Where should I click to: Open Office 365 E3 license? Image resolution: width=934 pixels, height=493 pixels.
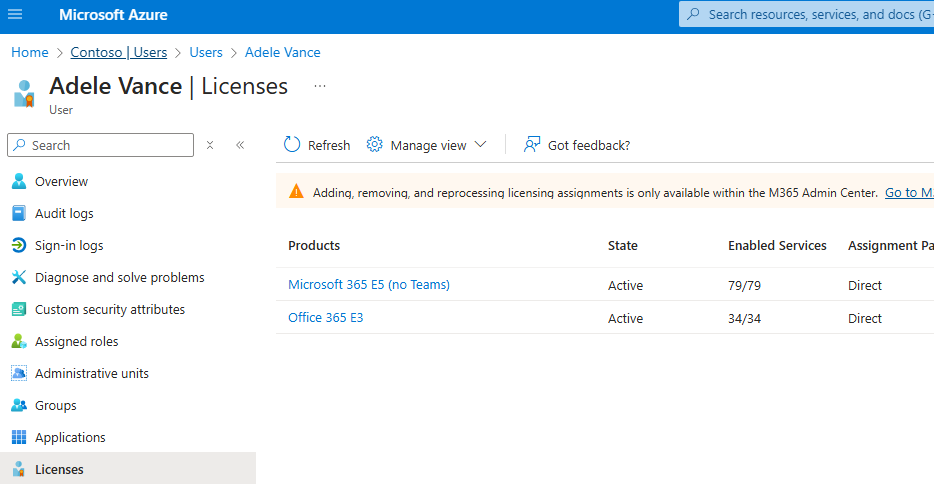[326, 317]
